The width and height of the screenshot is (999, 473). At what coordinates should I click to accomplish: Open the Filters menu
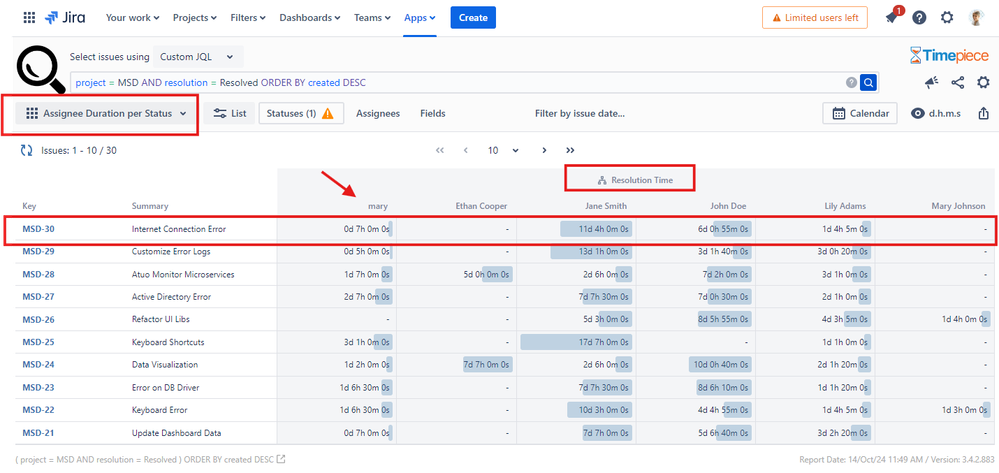pyautogui.click(x=248, y=18)
